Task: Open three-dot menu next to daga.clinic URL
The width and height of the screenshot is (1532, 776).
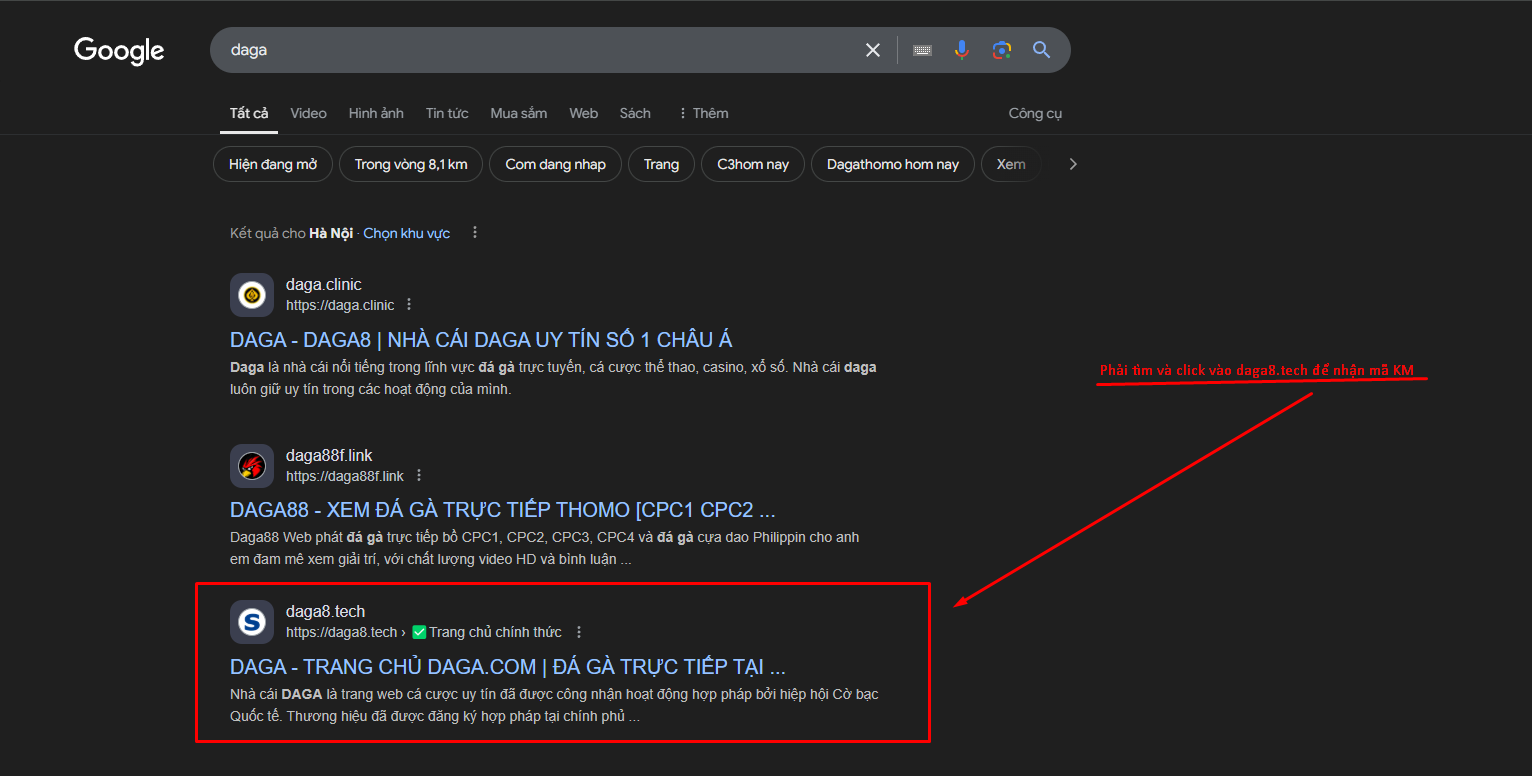Action: click(409, 305)
